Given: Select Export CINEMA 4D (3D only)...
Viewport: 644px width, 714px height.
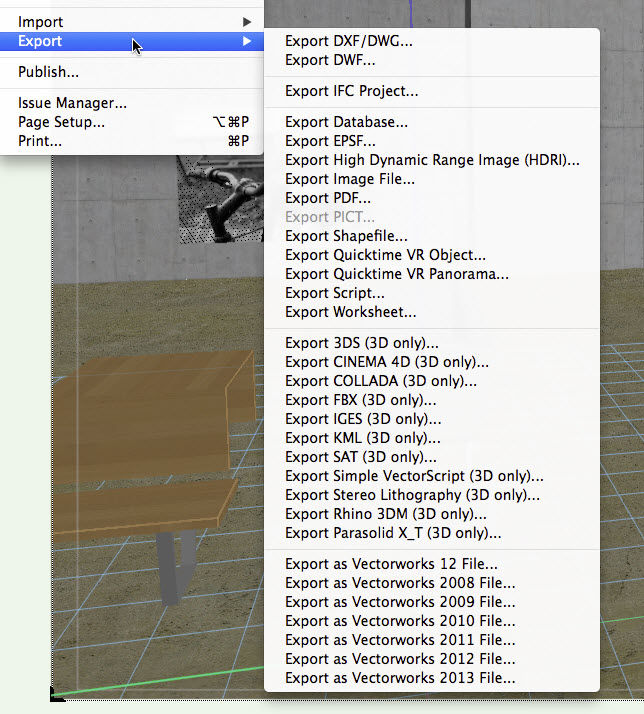Looking at the screenshot, I should [x=432, y=362].
